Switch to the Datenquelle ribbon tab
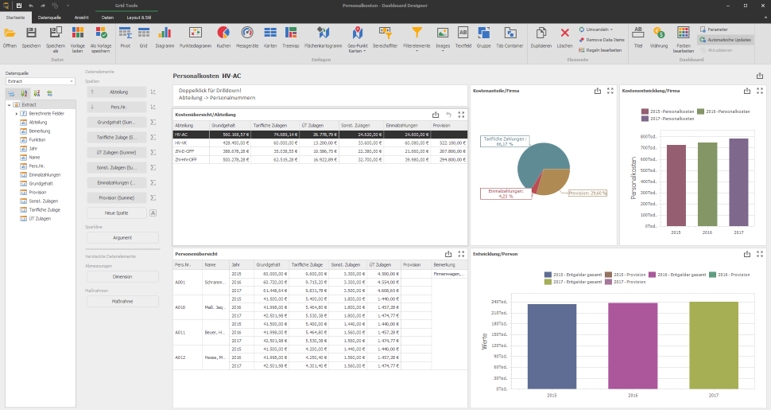Viewport: 771px width, 410px height. [50, 18]
